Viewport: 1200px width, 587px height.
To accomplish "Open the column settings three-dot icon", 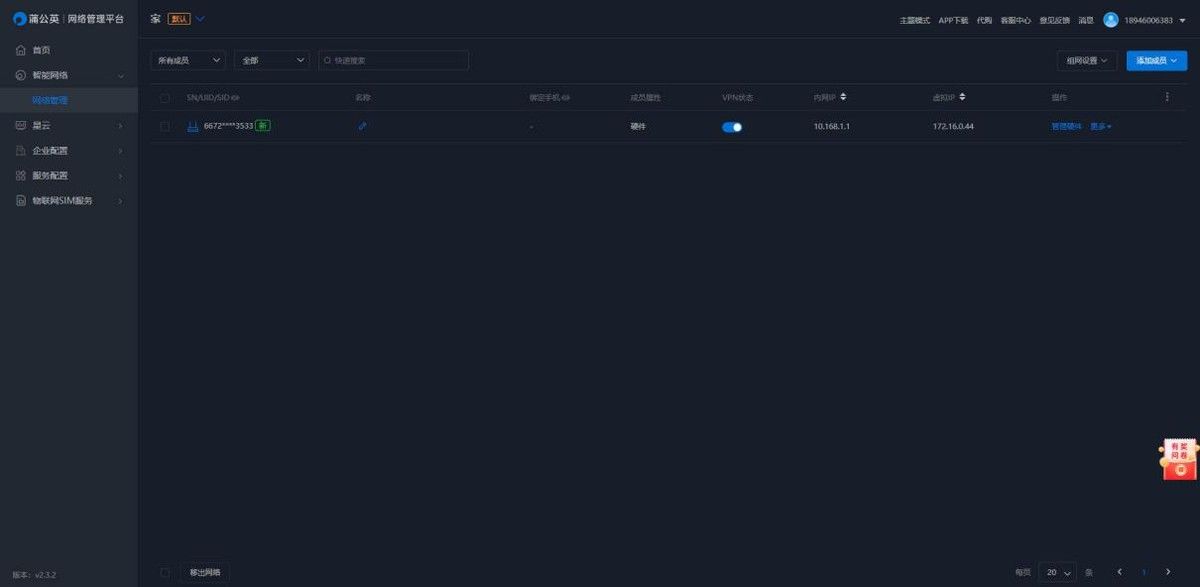I will pos(1167,97).
